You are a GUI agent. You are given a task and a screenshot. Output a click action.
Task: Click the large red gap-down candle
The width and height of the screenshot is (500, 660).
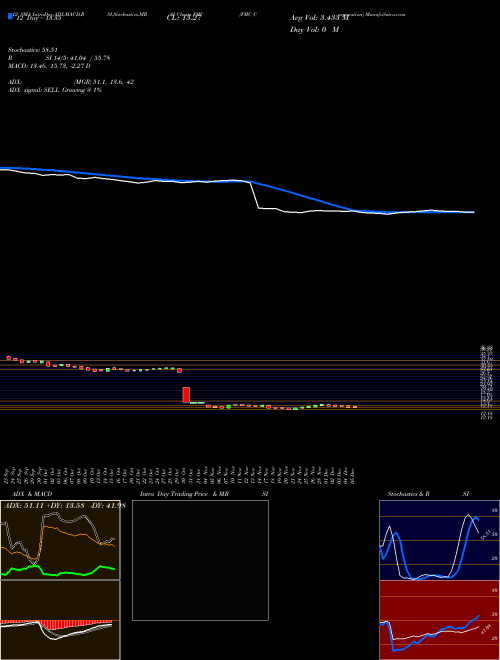(x=186, y=395)
